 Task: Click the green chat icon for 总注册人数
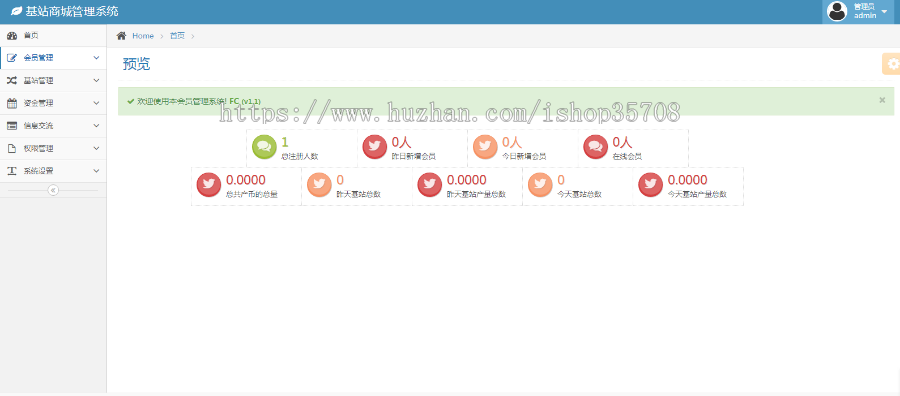click(x=264, y=147)
